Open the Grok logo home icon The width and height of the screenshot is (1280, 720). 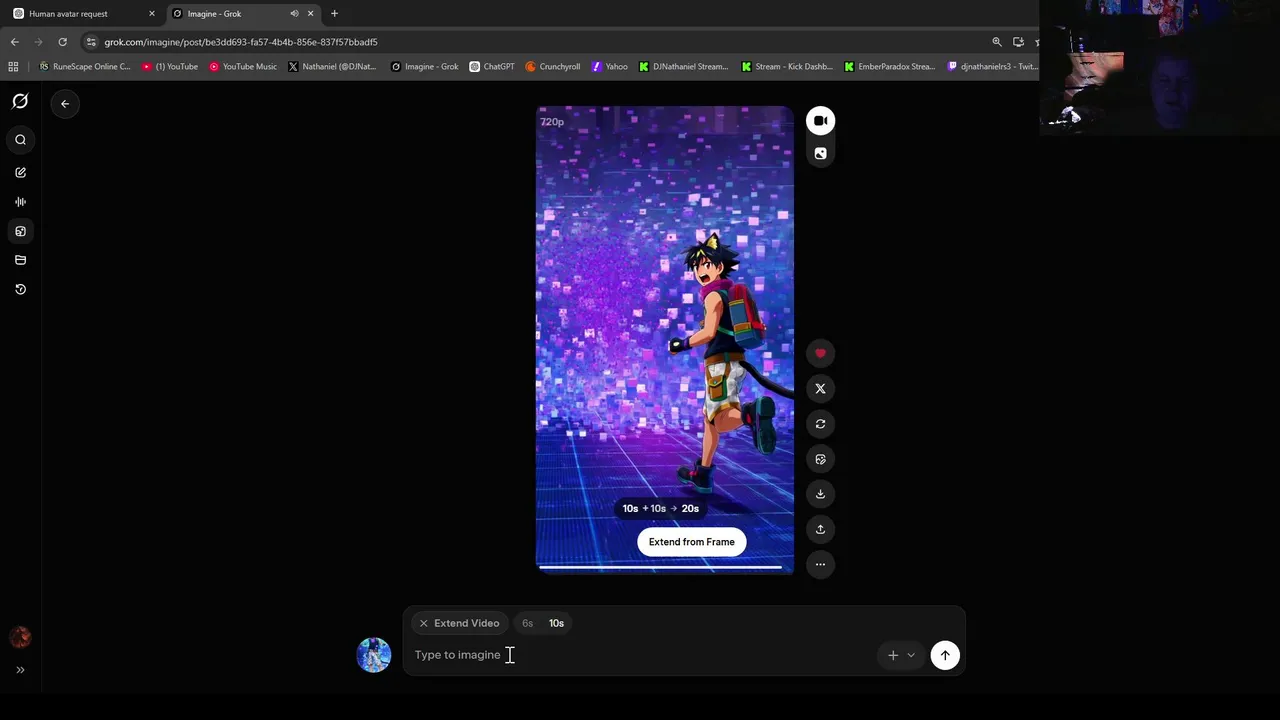point(20,102)
